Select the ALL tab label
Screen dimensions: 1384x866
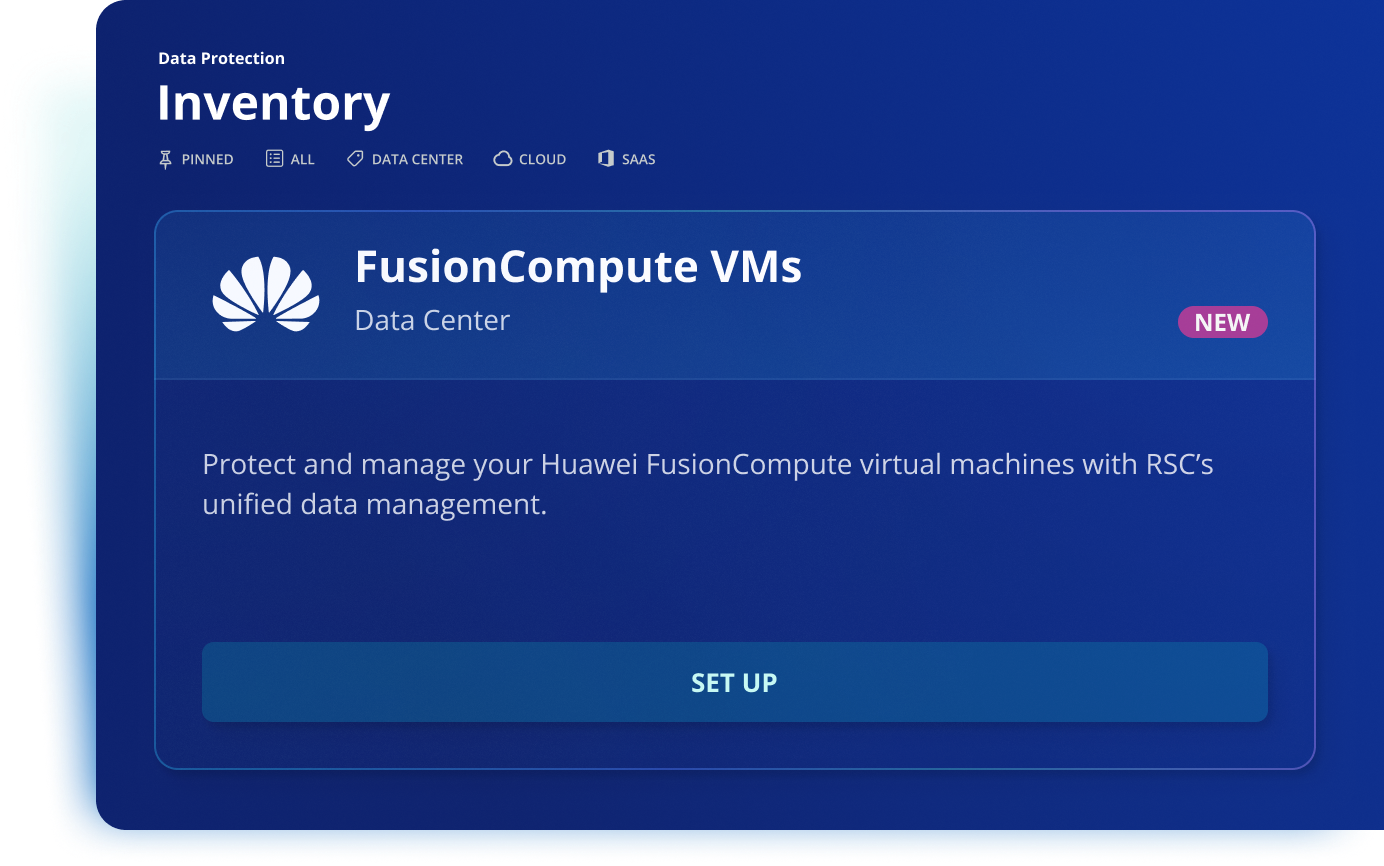(302, 159)
